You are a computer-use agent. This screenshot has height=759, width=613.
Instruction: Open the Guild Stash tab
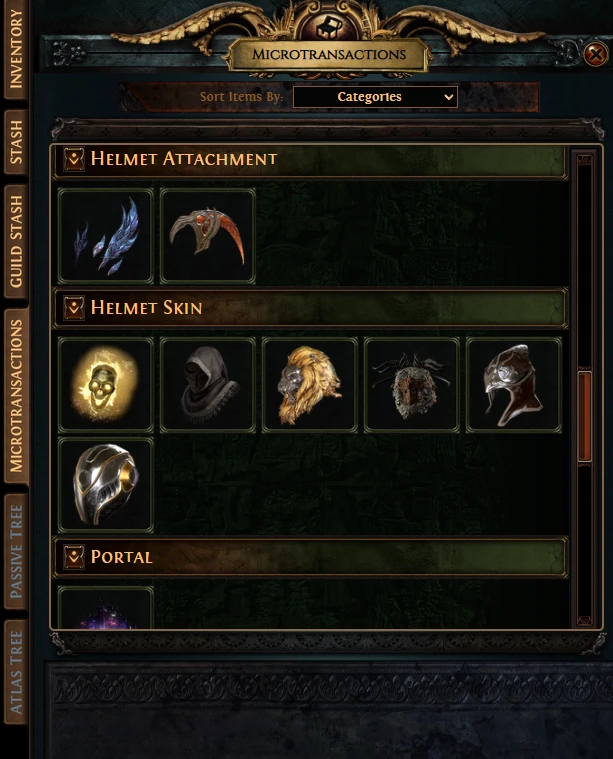15,241
